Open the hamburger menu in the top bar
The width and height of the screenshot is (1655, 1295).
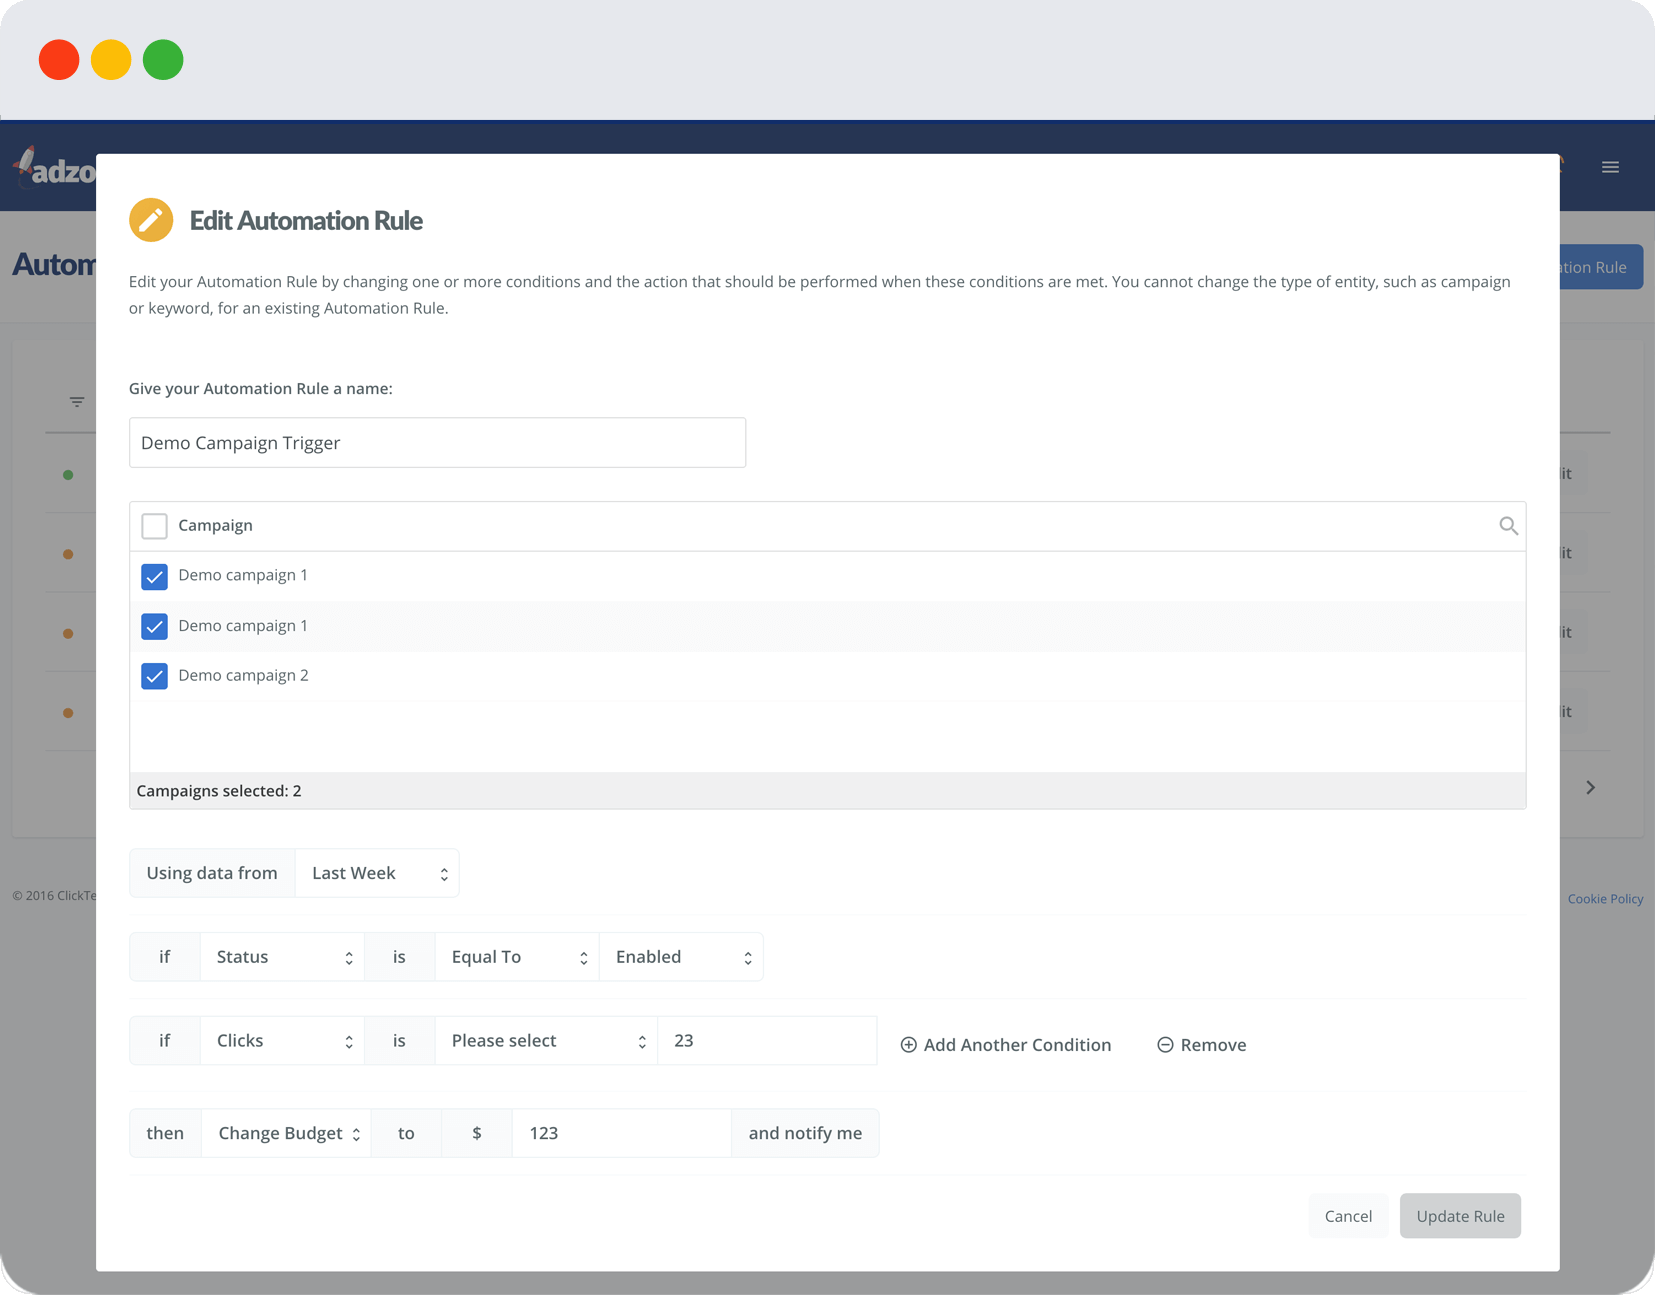1610,167
